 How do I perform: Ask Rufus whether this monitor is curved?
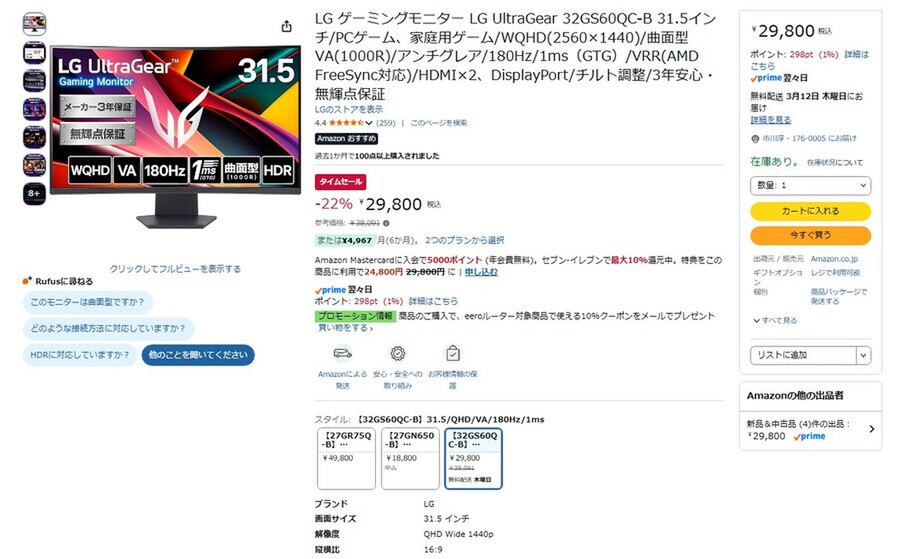tap(88, 302)
